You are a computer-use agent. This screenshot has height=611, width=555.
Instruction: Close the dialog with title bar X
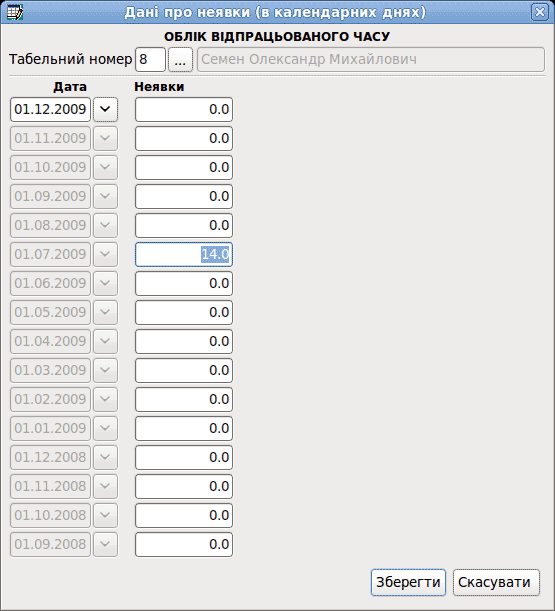[540, 12]
